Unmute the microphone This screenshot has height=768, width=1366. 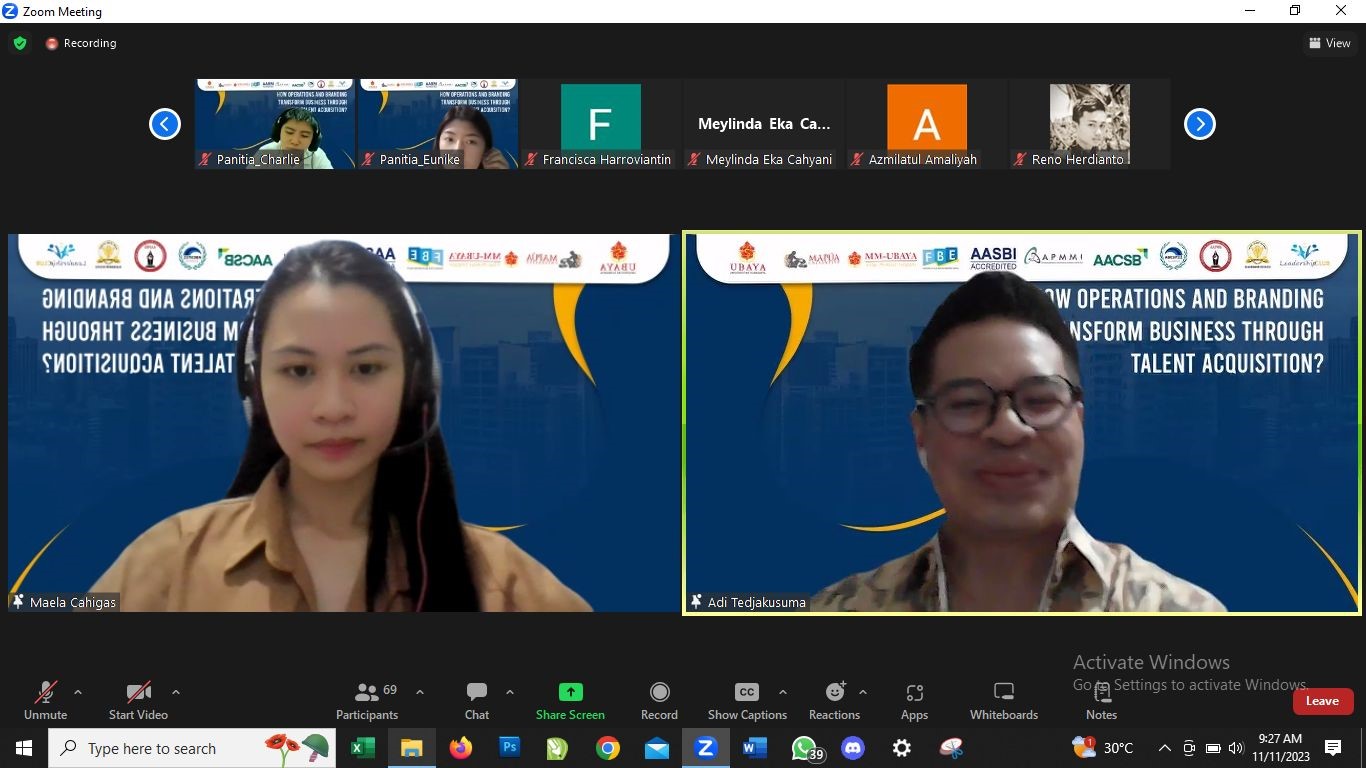(46, 700)
